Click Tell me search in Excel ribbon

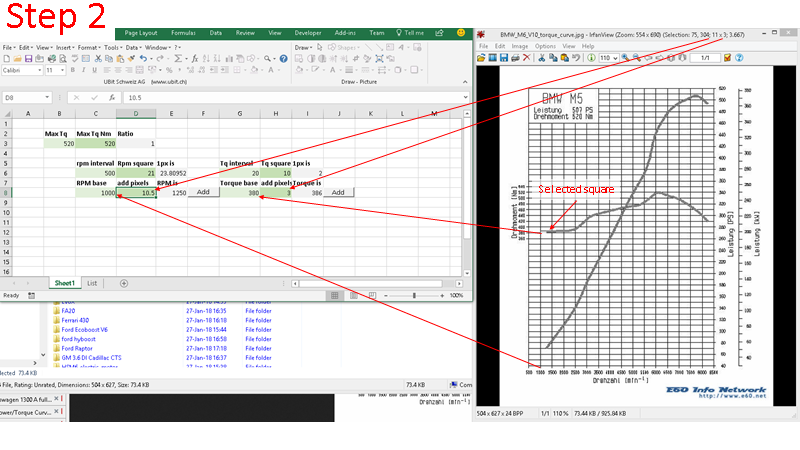tap(410, 33)
